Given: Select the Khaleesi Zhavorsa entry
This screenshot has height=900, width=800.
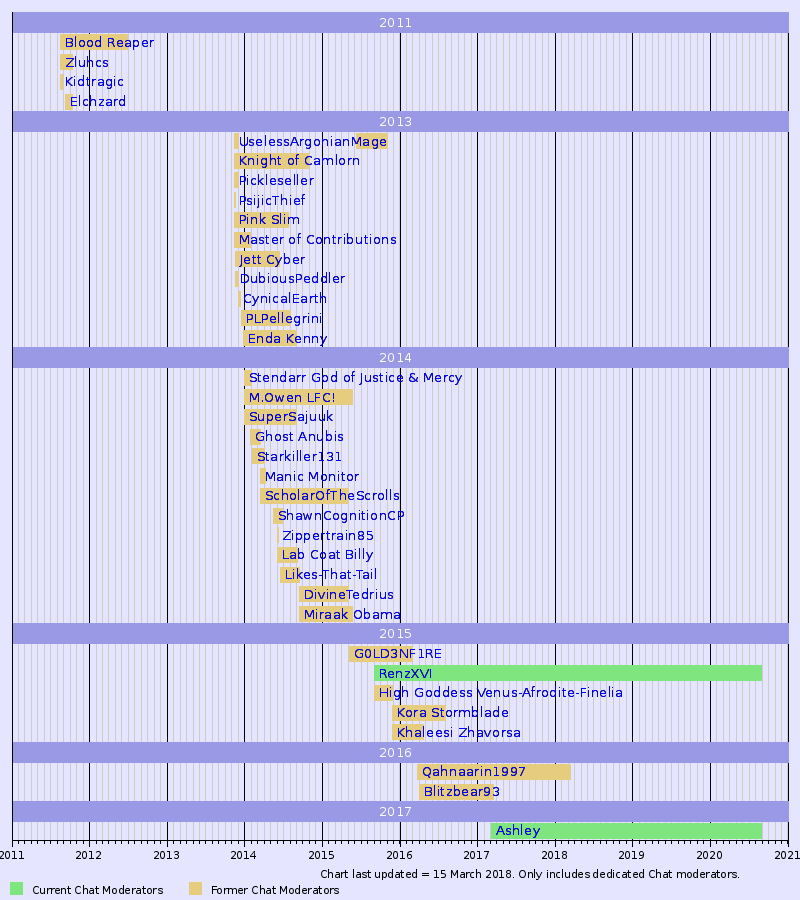Looking at the screenshot, I should click(459, 732).
